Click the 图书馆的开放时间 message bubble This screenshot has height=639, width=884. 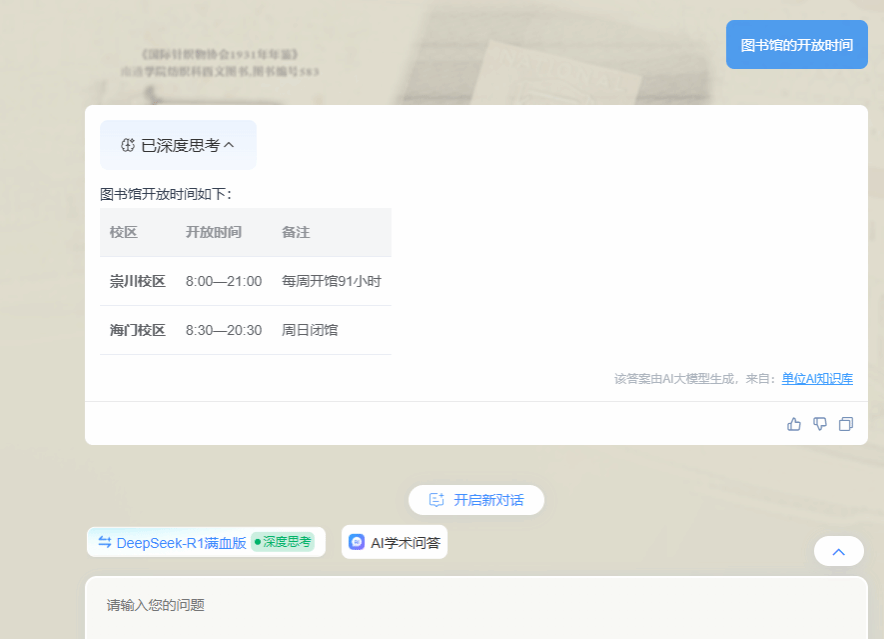(x=796, y=45)
